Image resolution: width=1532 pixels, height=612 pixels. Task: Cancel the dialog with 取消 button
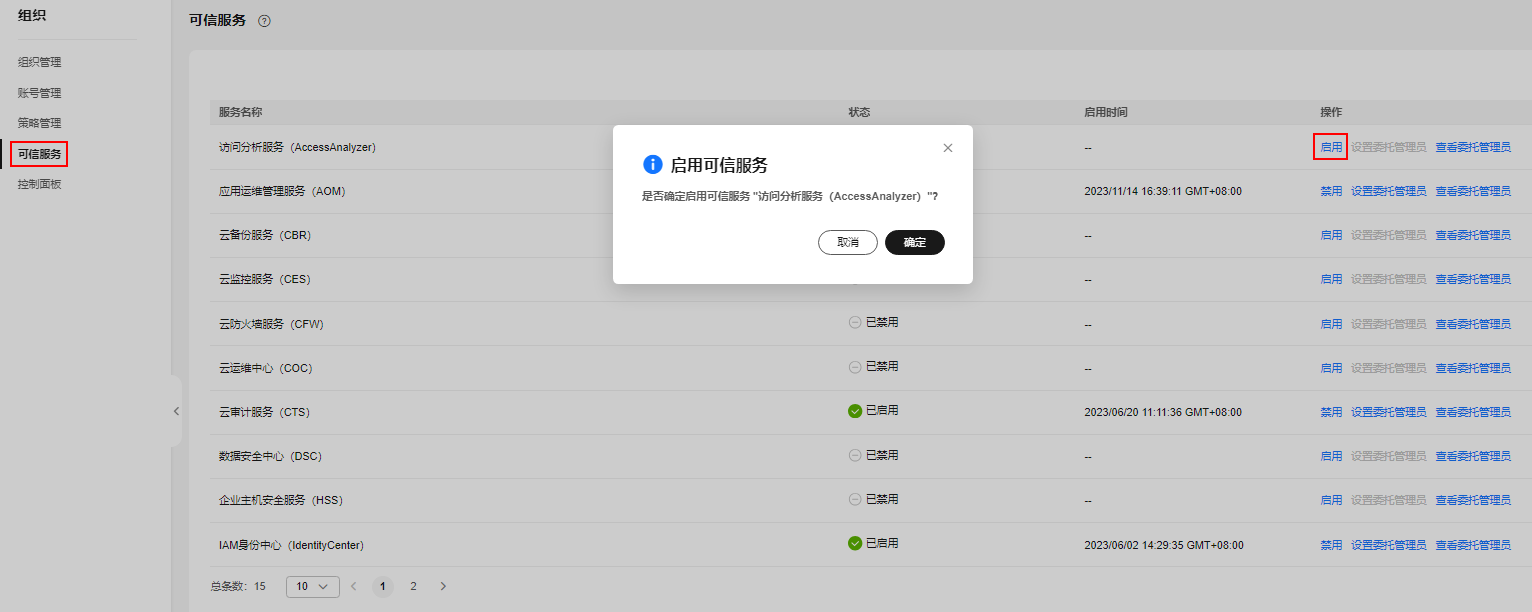tap(847, 242)
